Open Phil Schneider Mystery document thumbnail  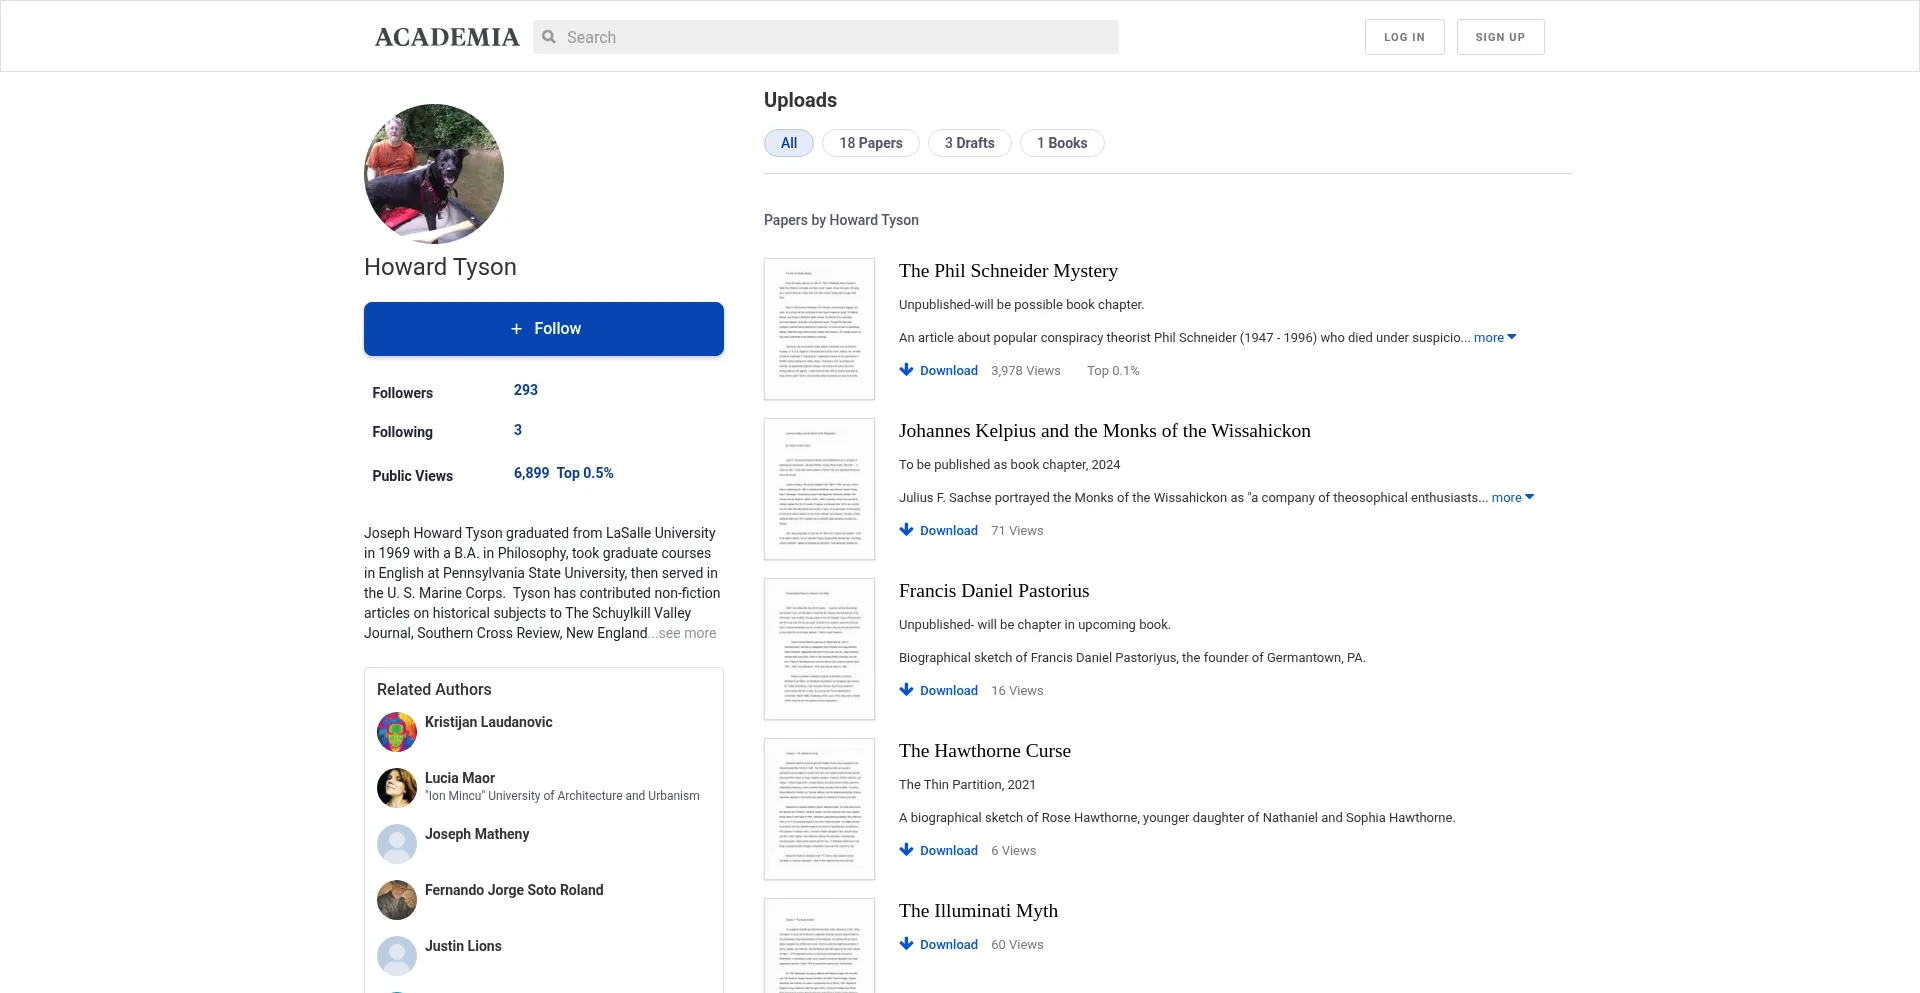pos(819,329)
